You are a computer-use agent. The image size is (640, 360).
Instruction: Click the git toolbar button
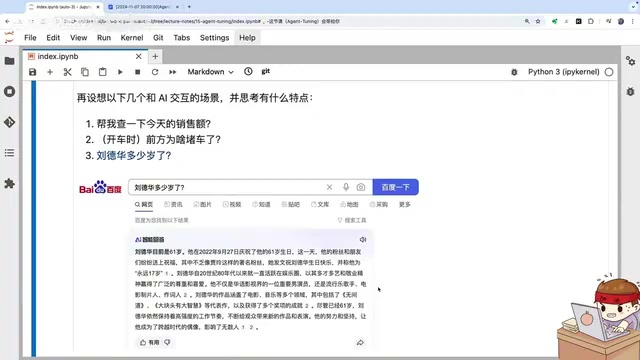pyautogui.click(x=266, y=71)
